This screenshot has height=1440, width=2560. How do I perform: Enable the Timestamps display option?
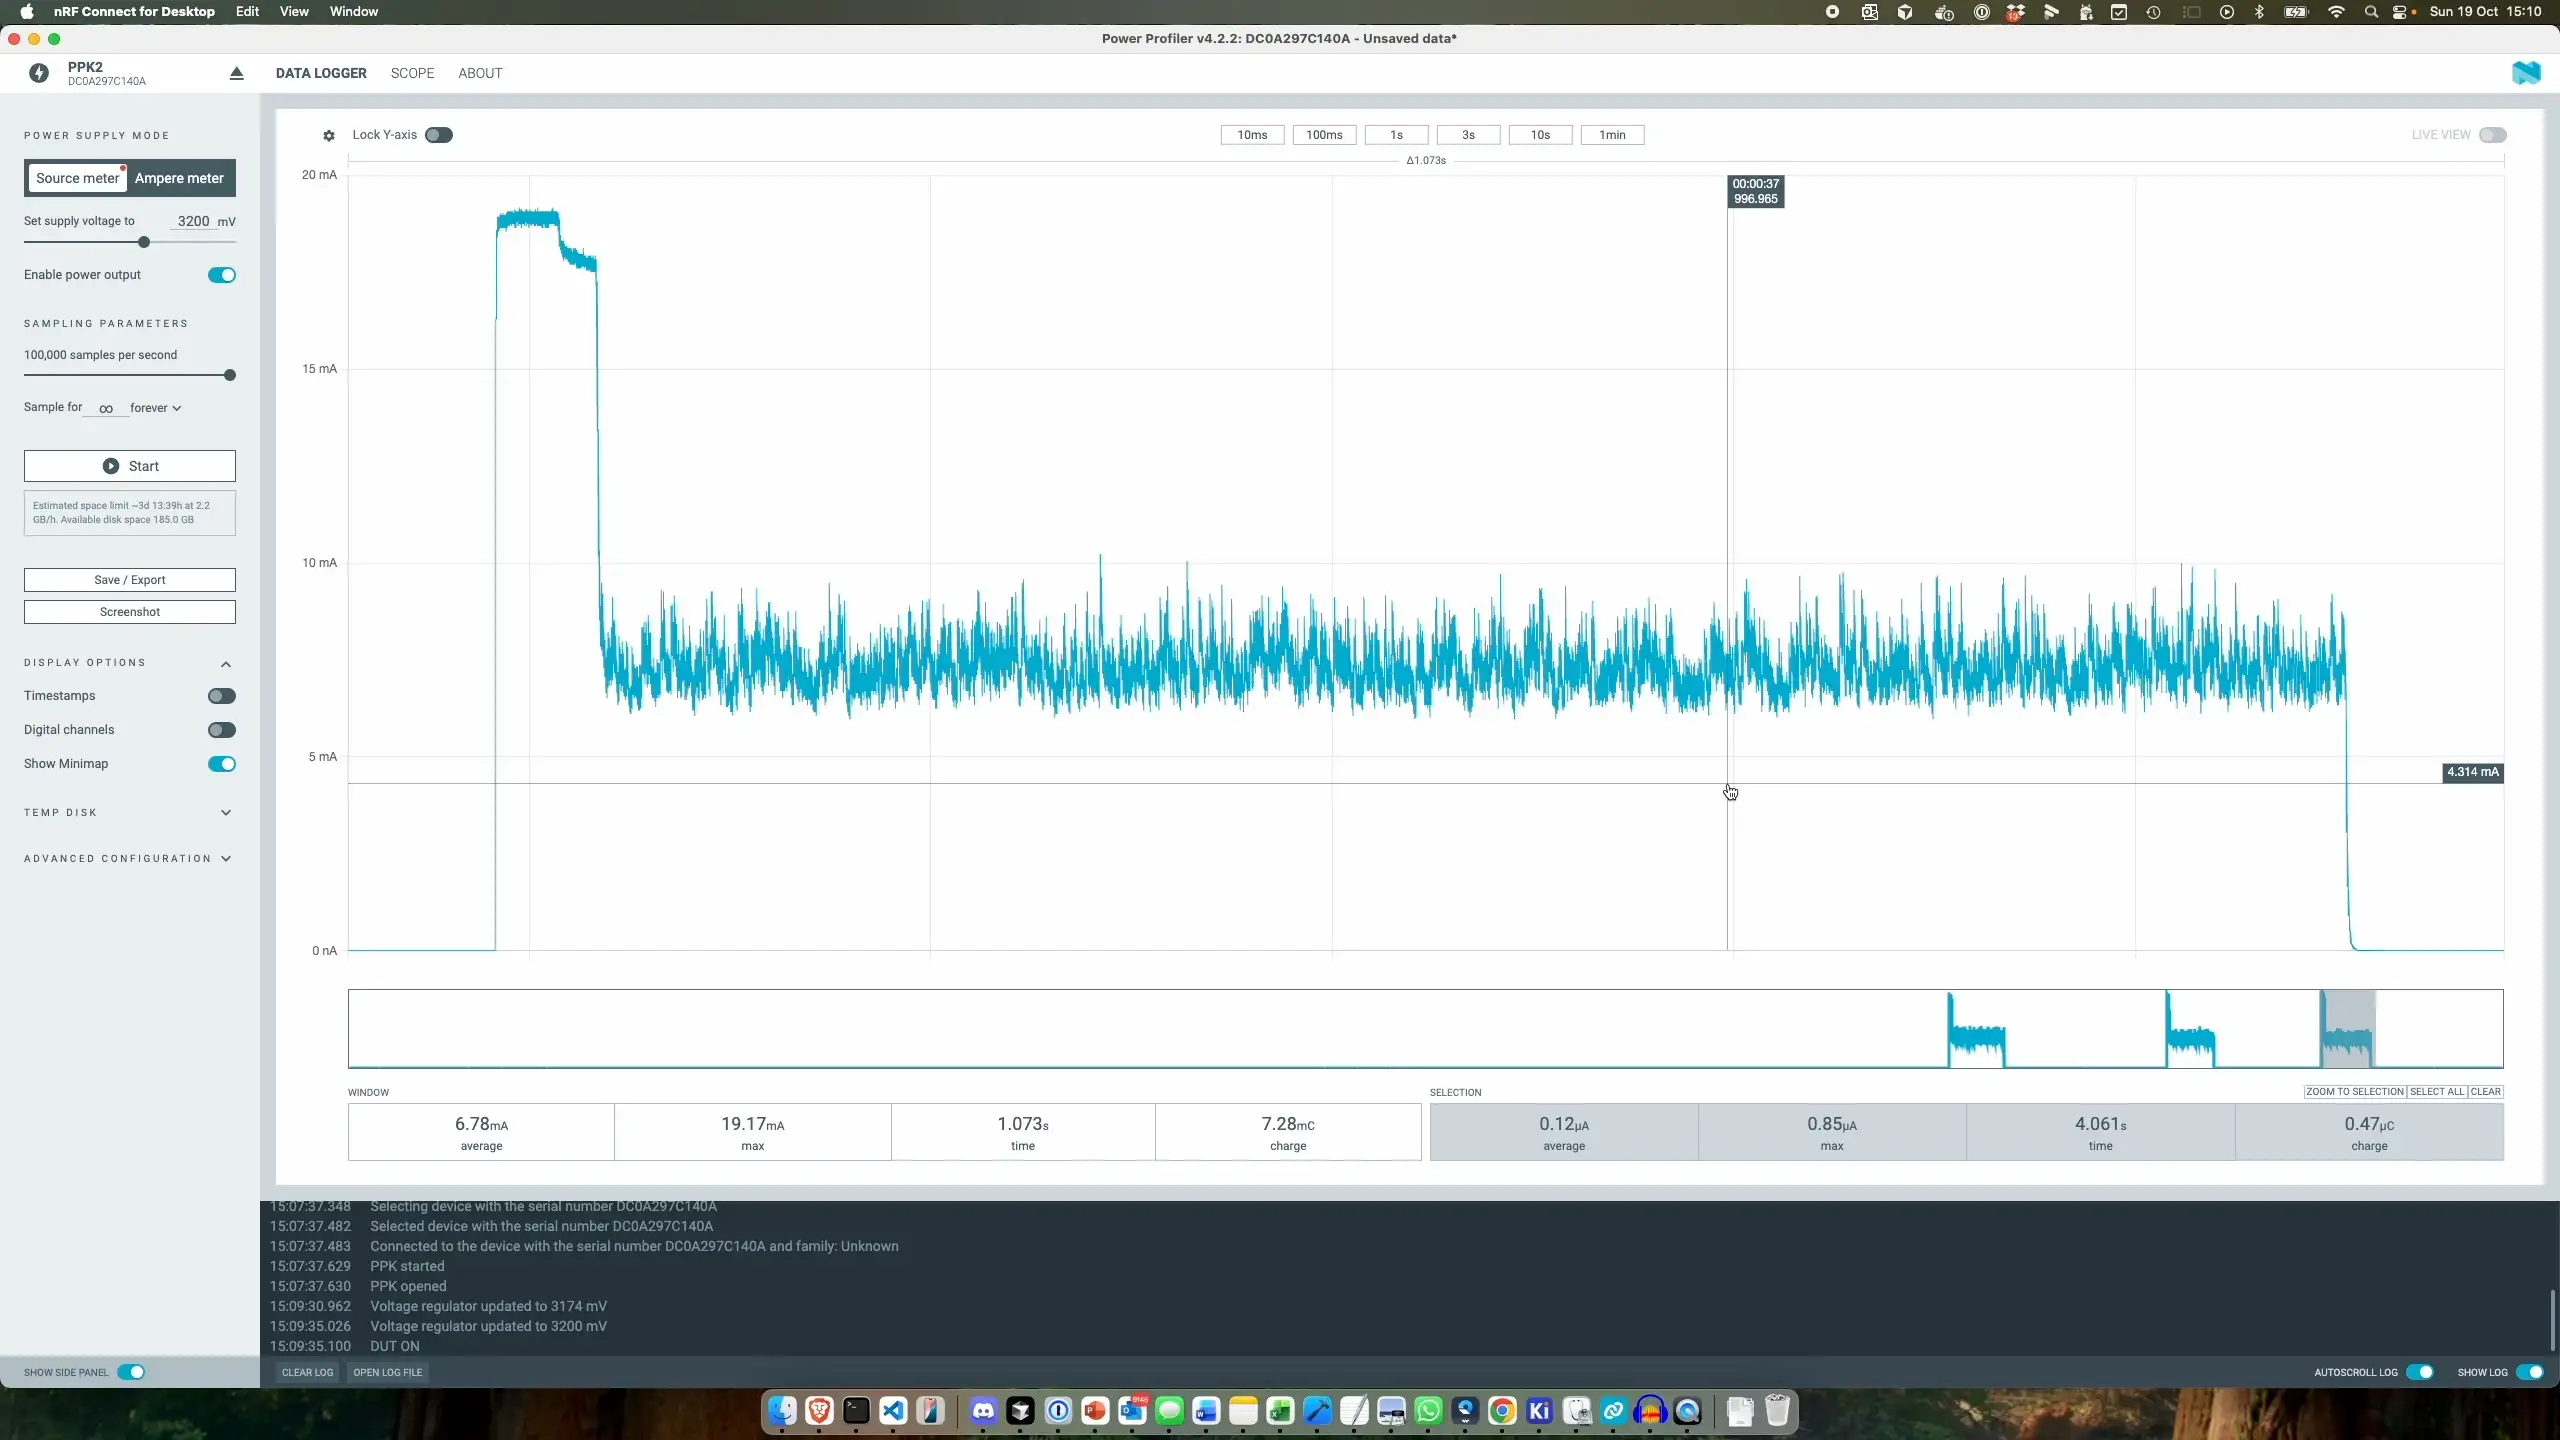pos(220,695)
